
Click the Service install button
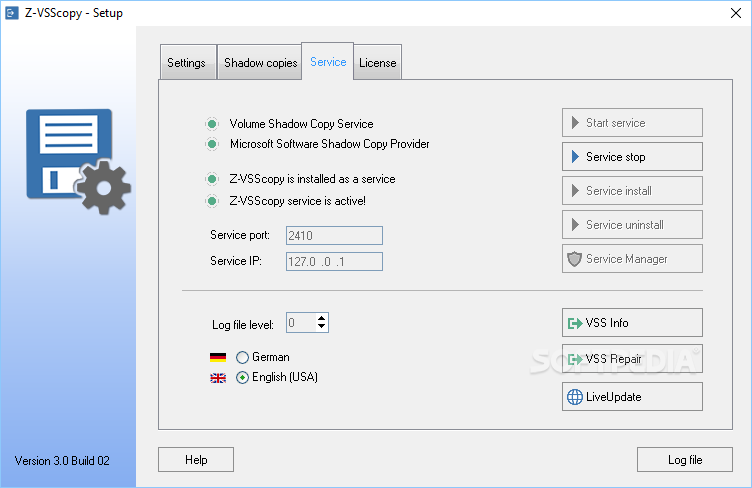pyautogui.click(x=632, y=191)
